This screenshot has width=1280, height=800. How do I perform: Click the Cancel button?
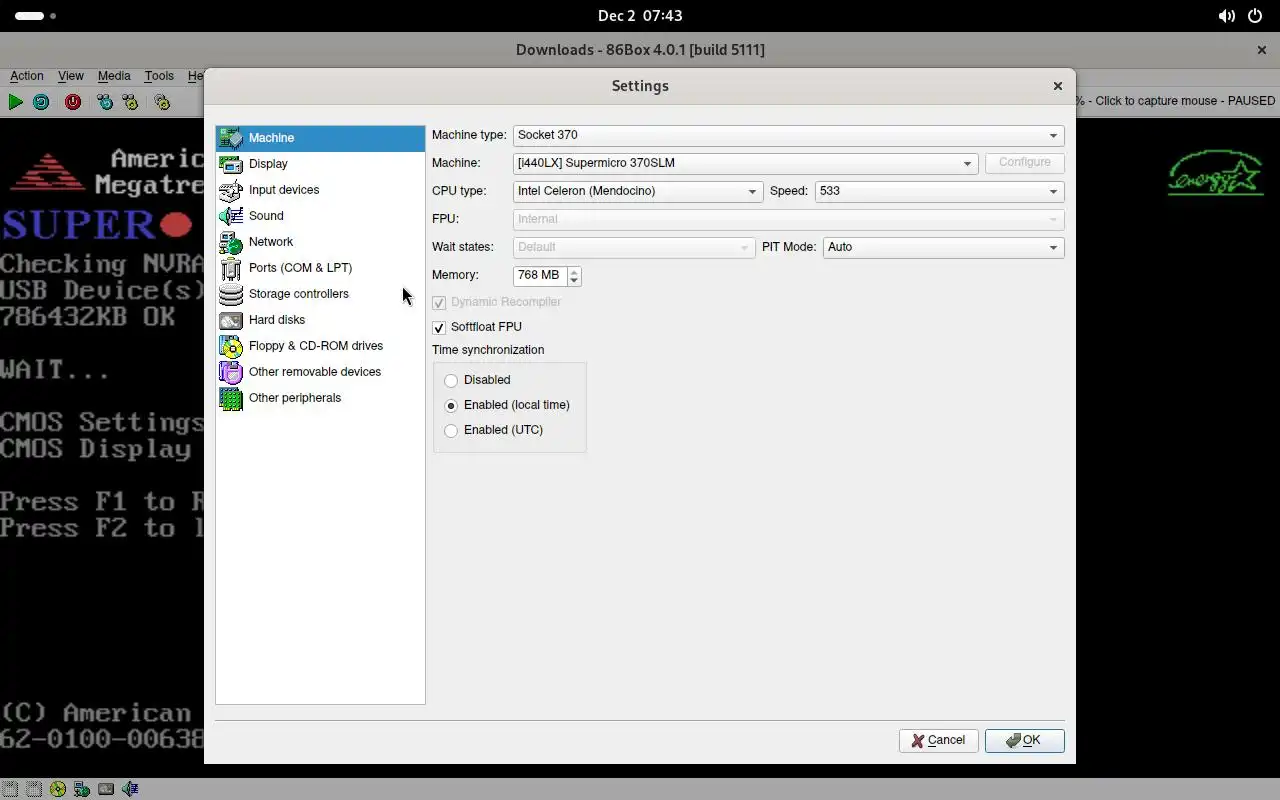click(x=938, y=741)
